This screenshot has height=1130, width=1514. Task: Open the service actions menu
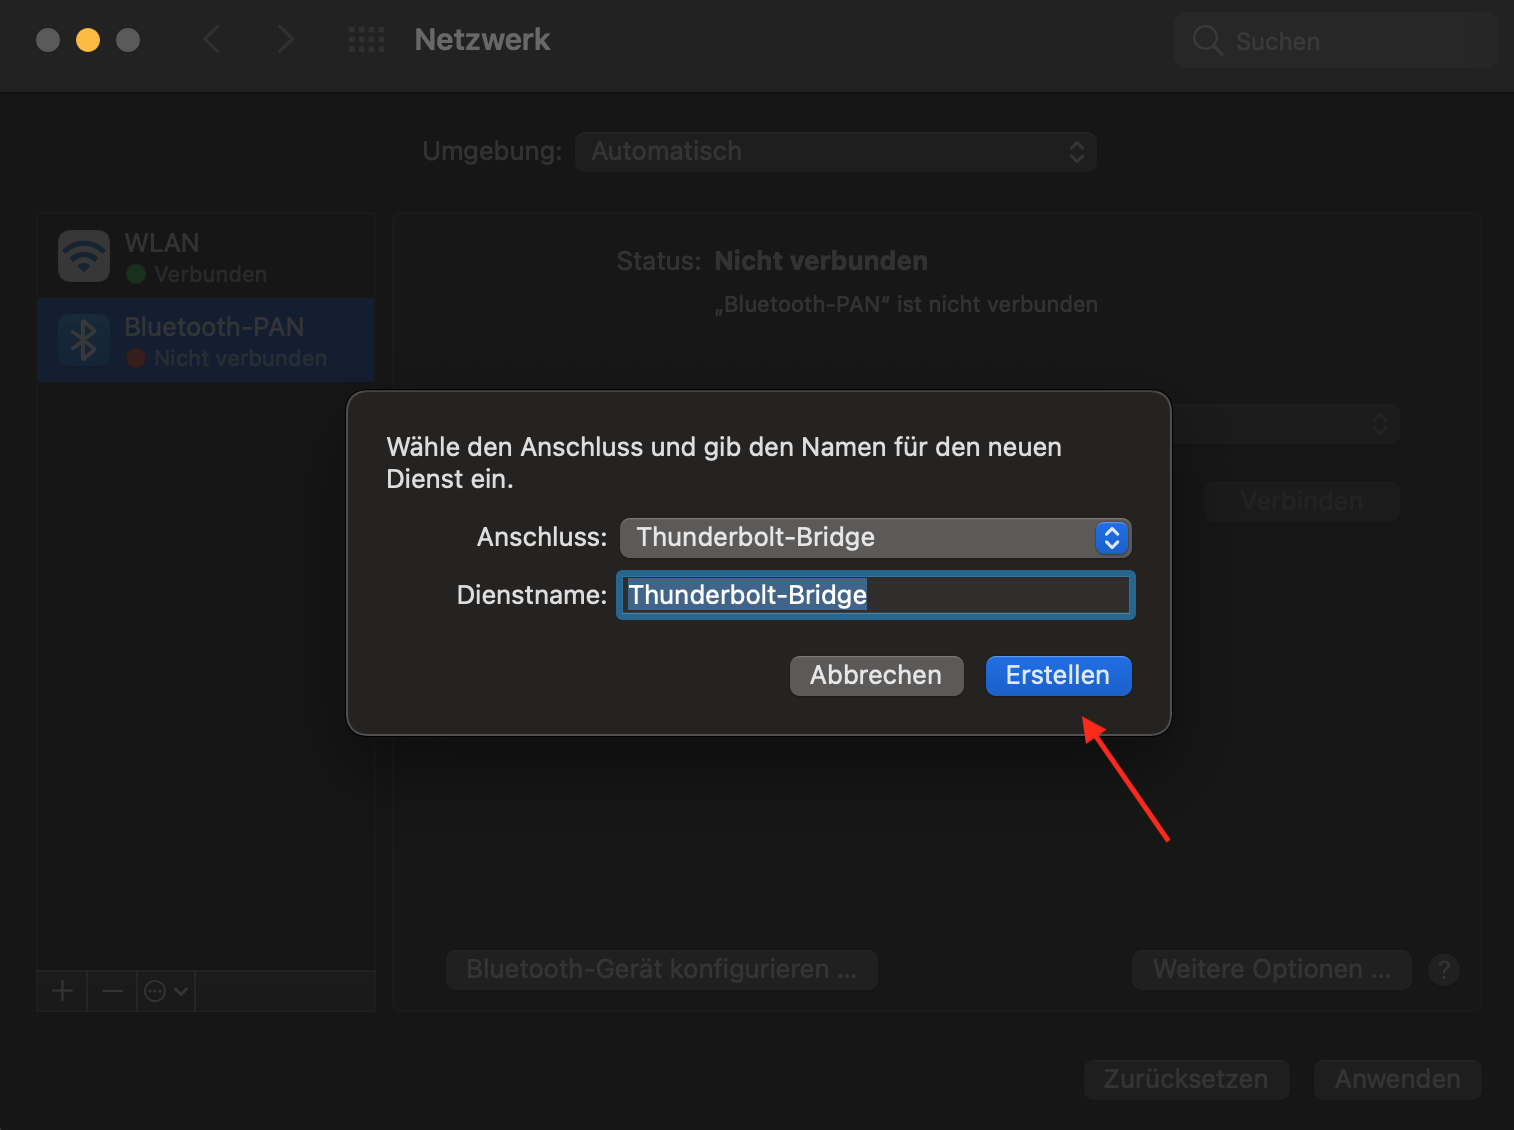pos(166,991)
